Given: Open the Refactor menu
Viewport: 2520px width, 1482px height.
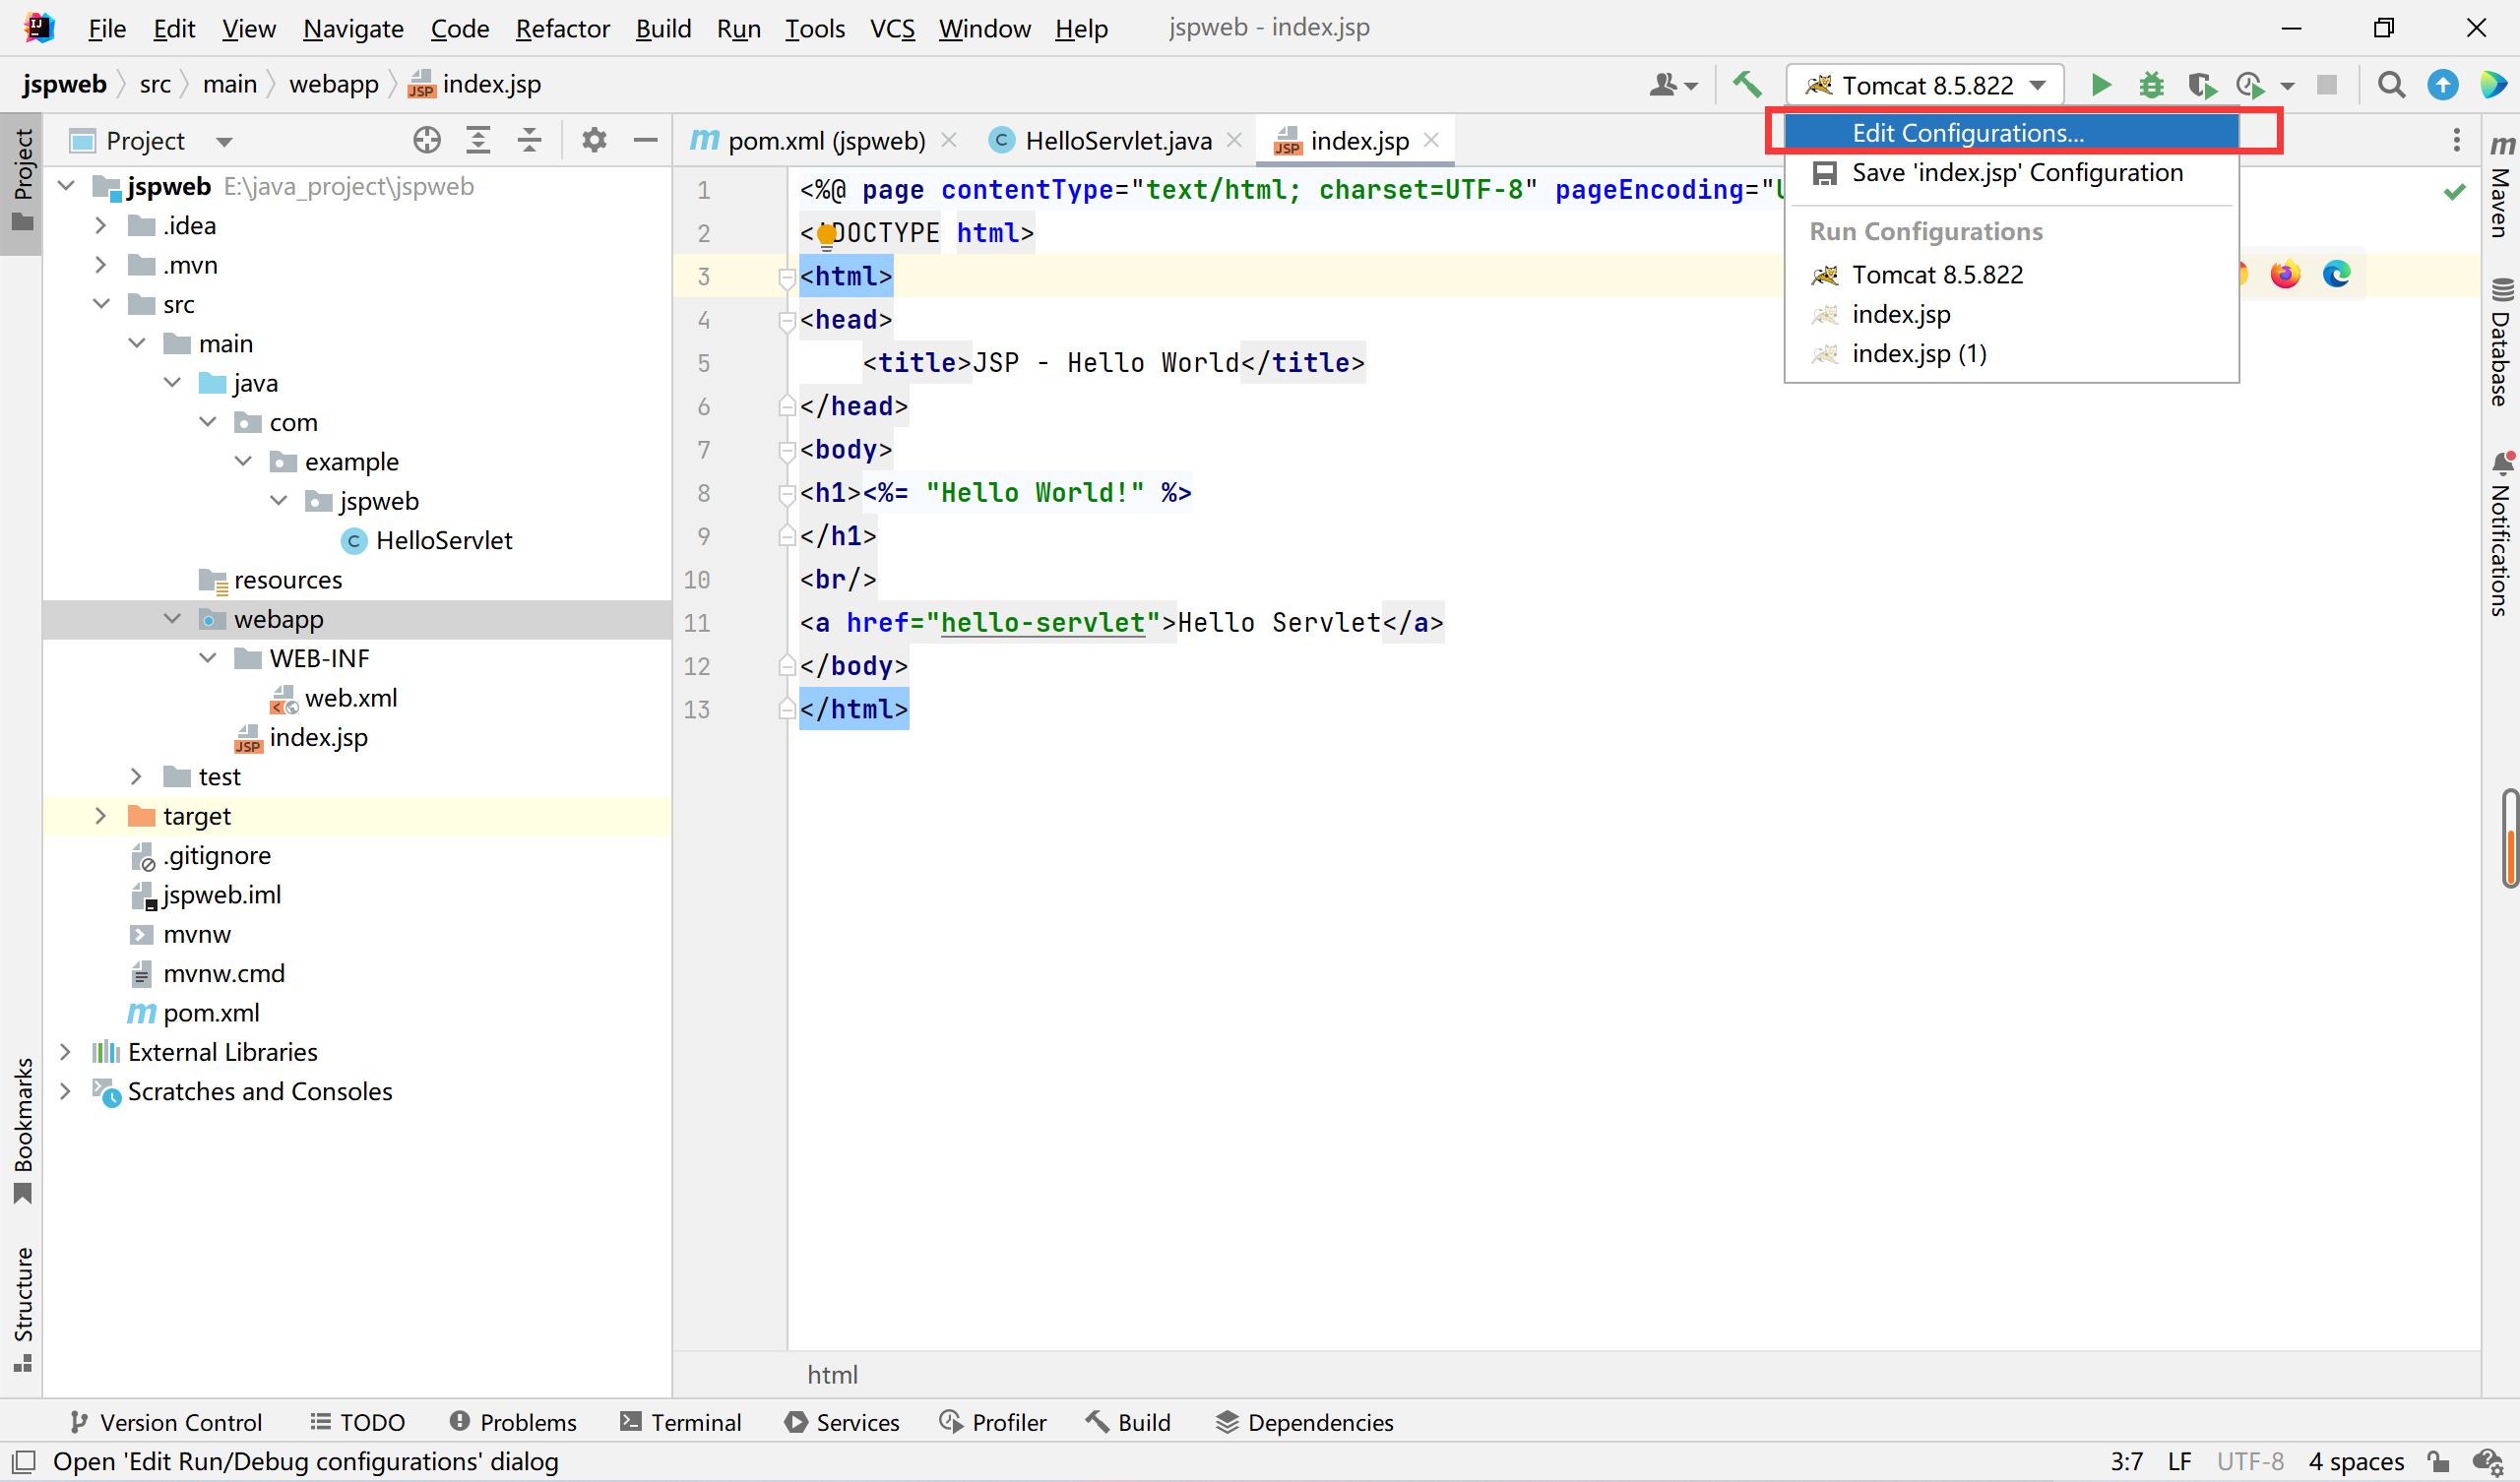Looking at the screenshot, I should point(562,28).
